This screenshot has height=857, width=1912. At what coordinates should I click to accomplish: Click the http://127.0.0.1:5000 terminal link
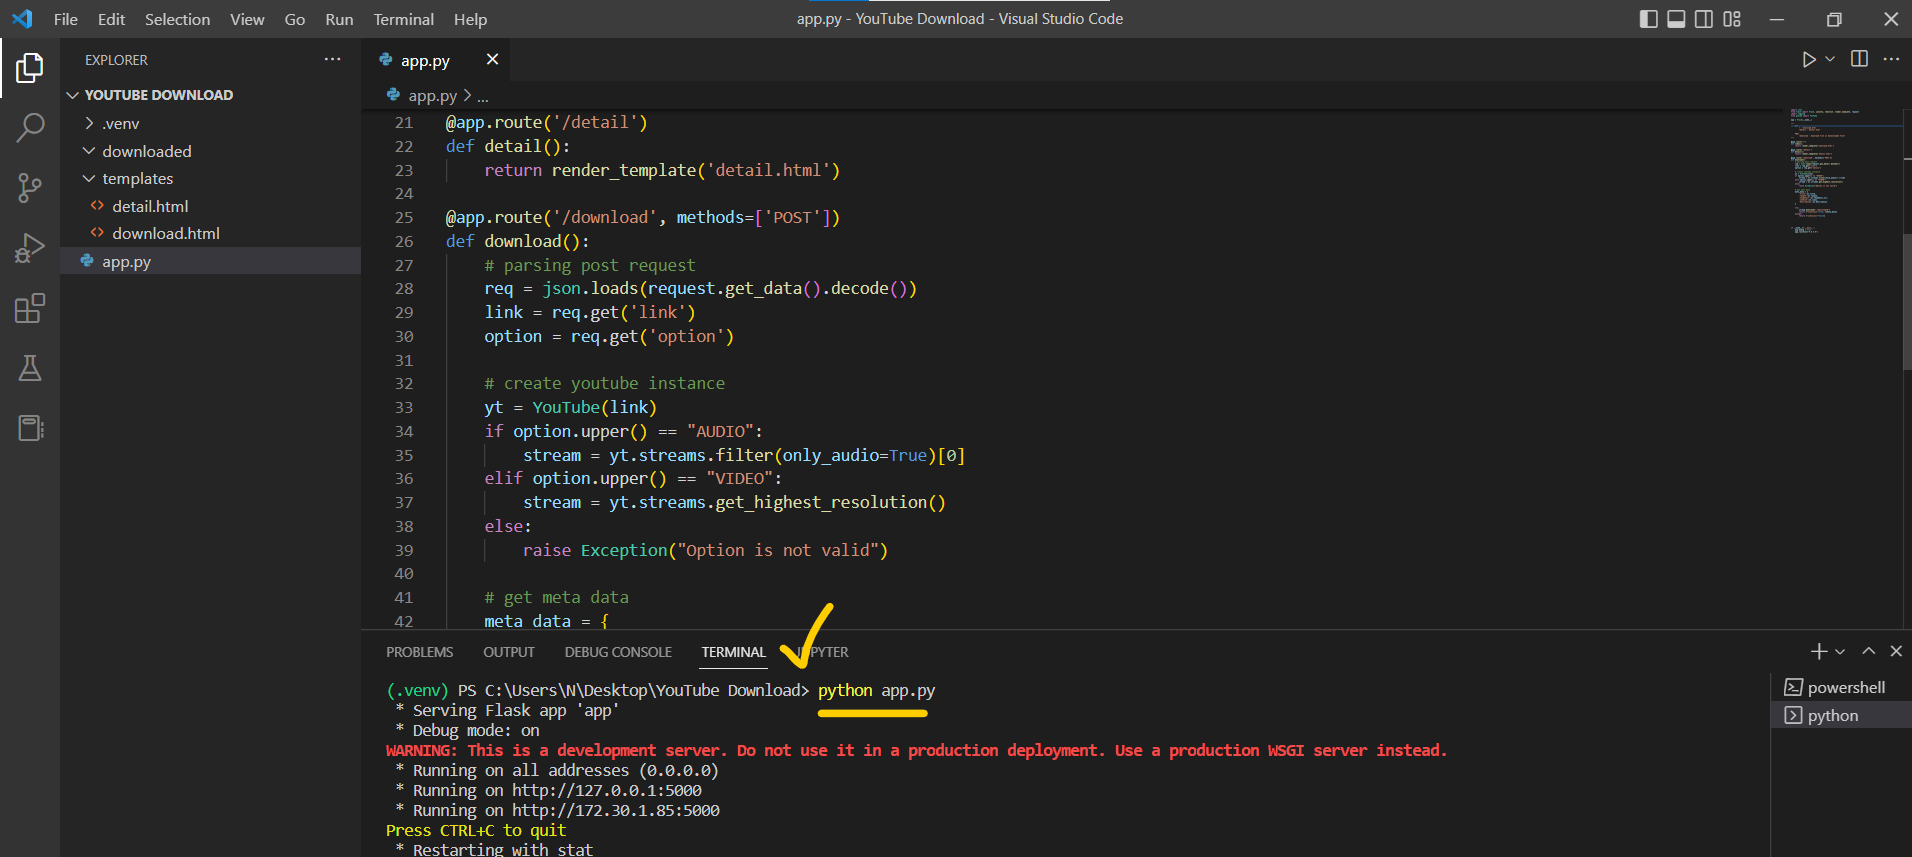pos(606,790)
